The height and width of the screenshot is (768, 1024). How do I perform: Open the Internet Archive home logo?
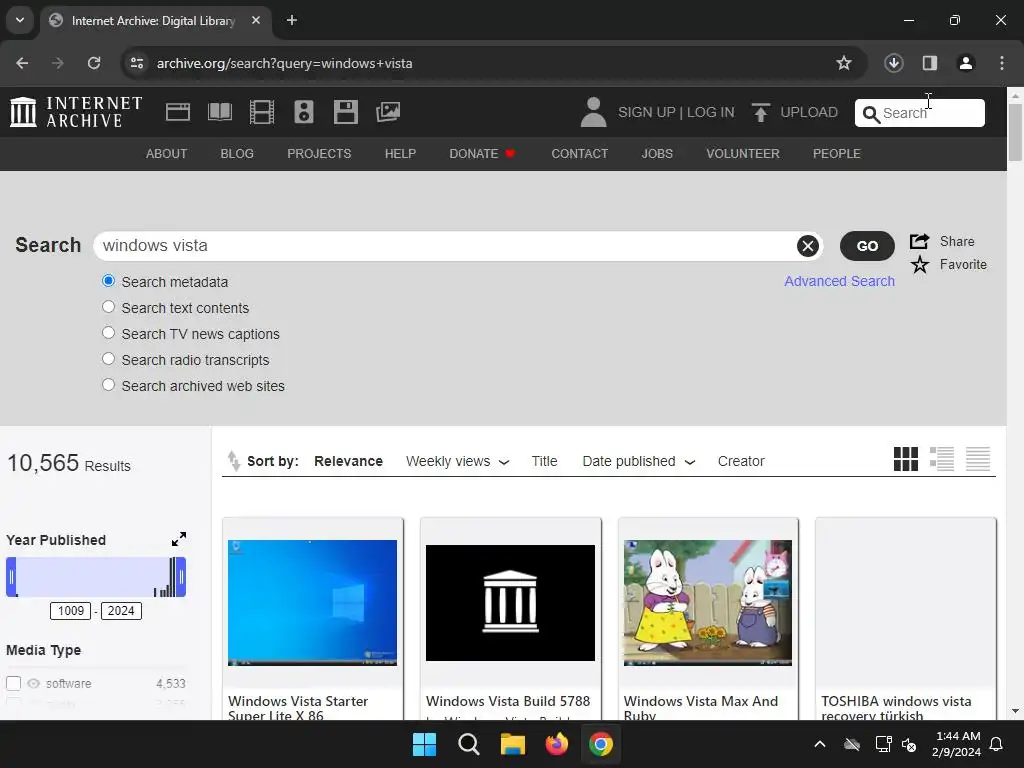[x=76, y=112]
